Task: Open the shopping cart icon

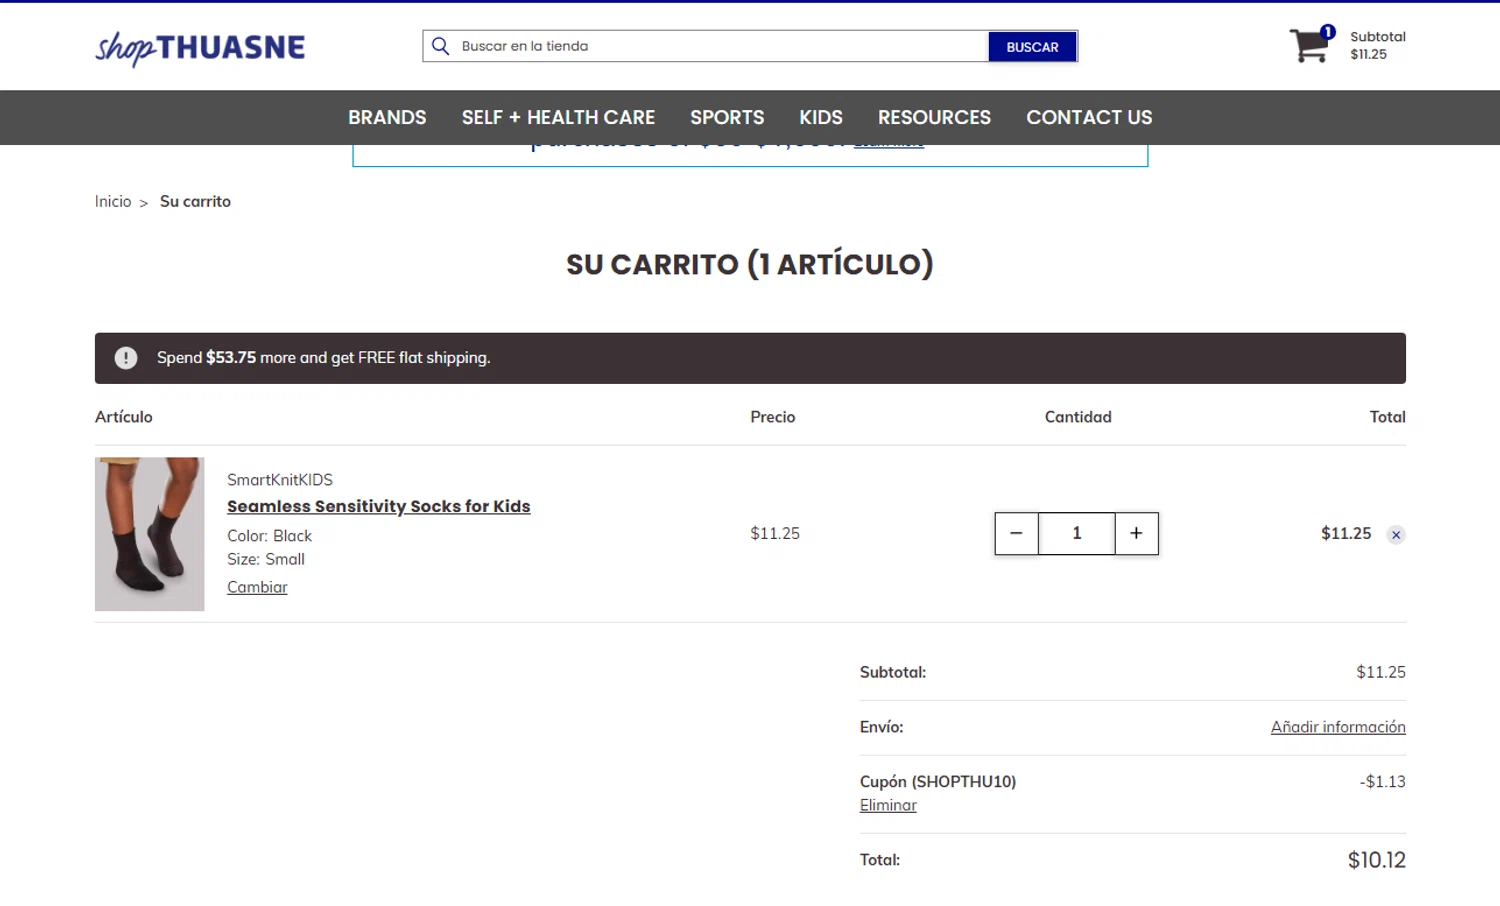Action: click(x=1309, y=46)
